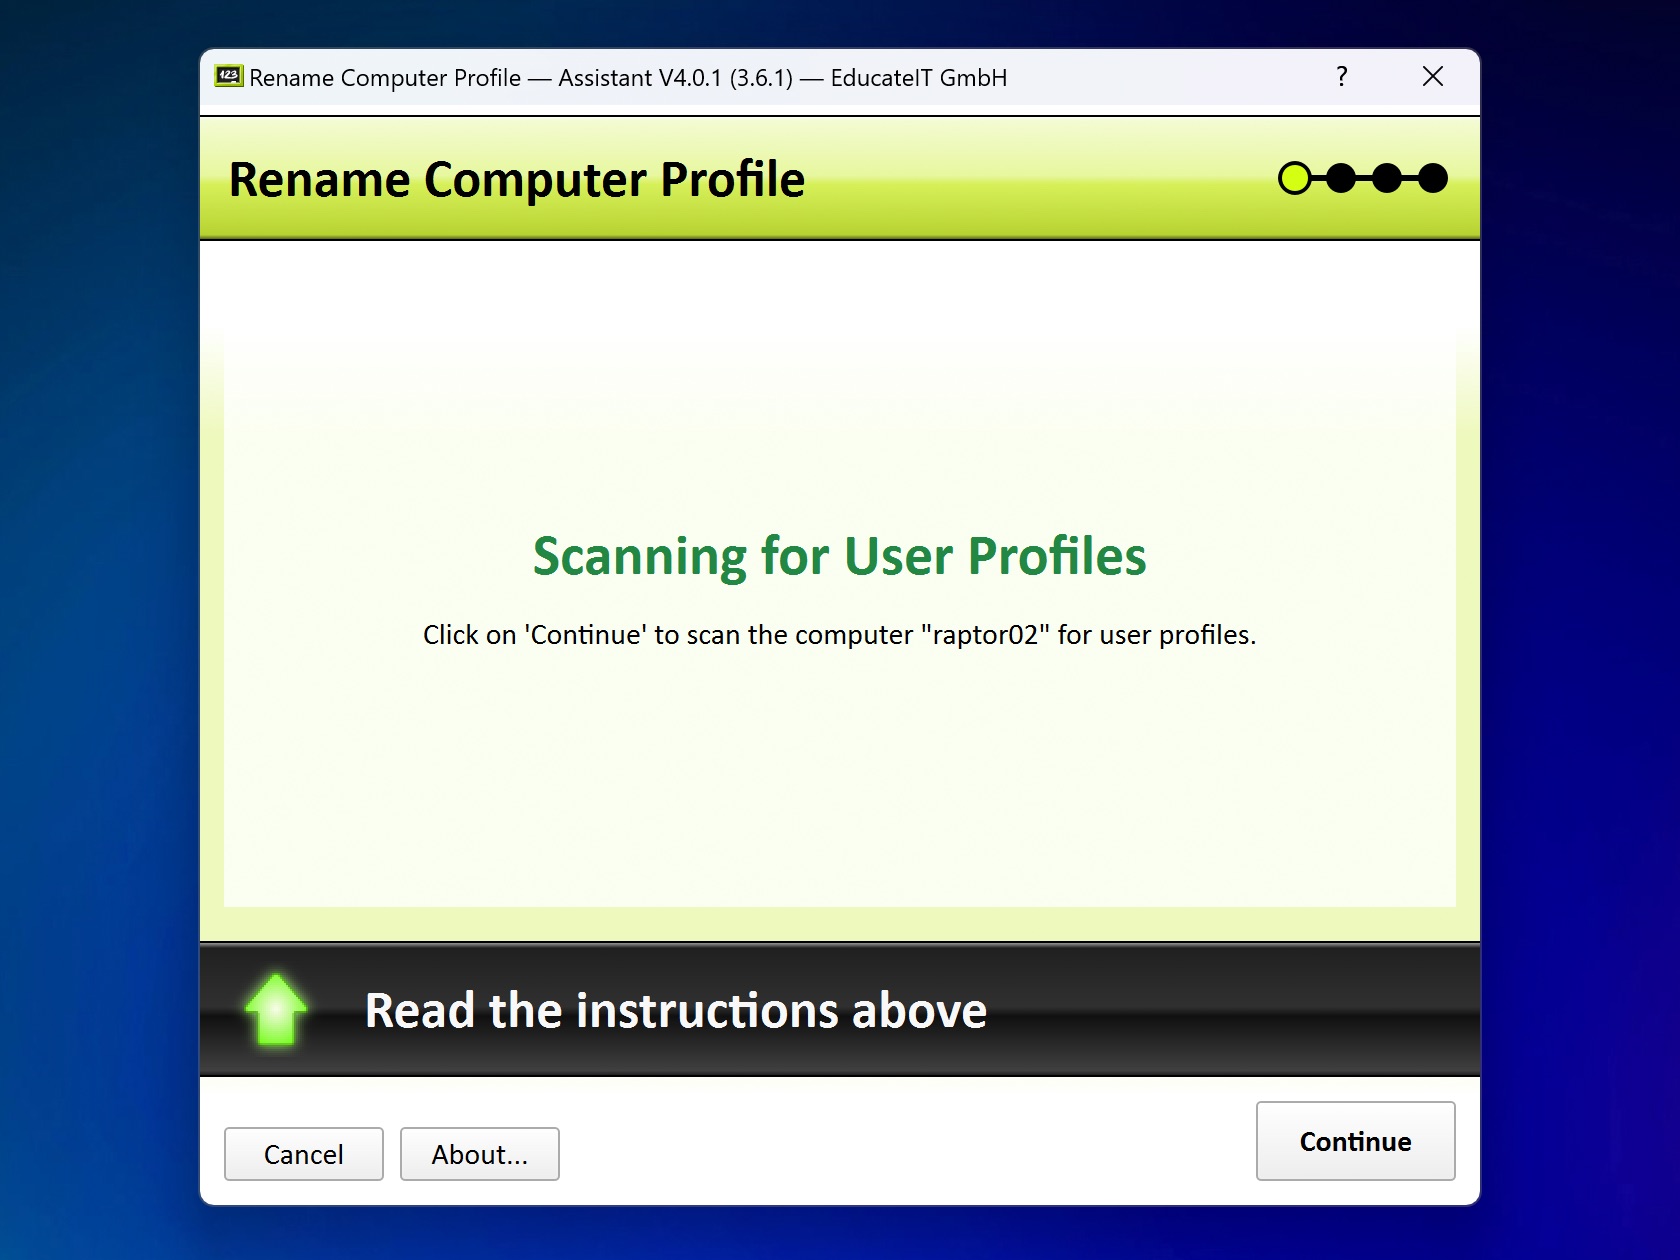This screenshot has width=1680, height=1260.
Task: Click the 'Scanning for User Profiles' heading
Action: (x=840, y=557)
